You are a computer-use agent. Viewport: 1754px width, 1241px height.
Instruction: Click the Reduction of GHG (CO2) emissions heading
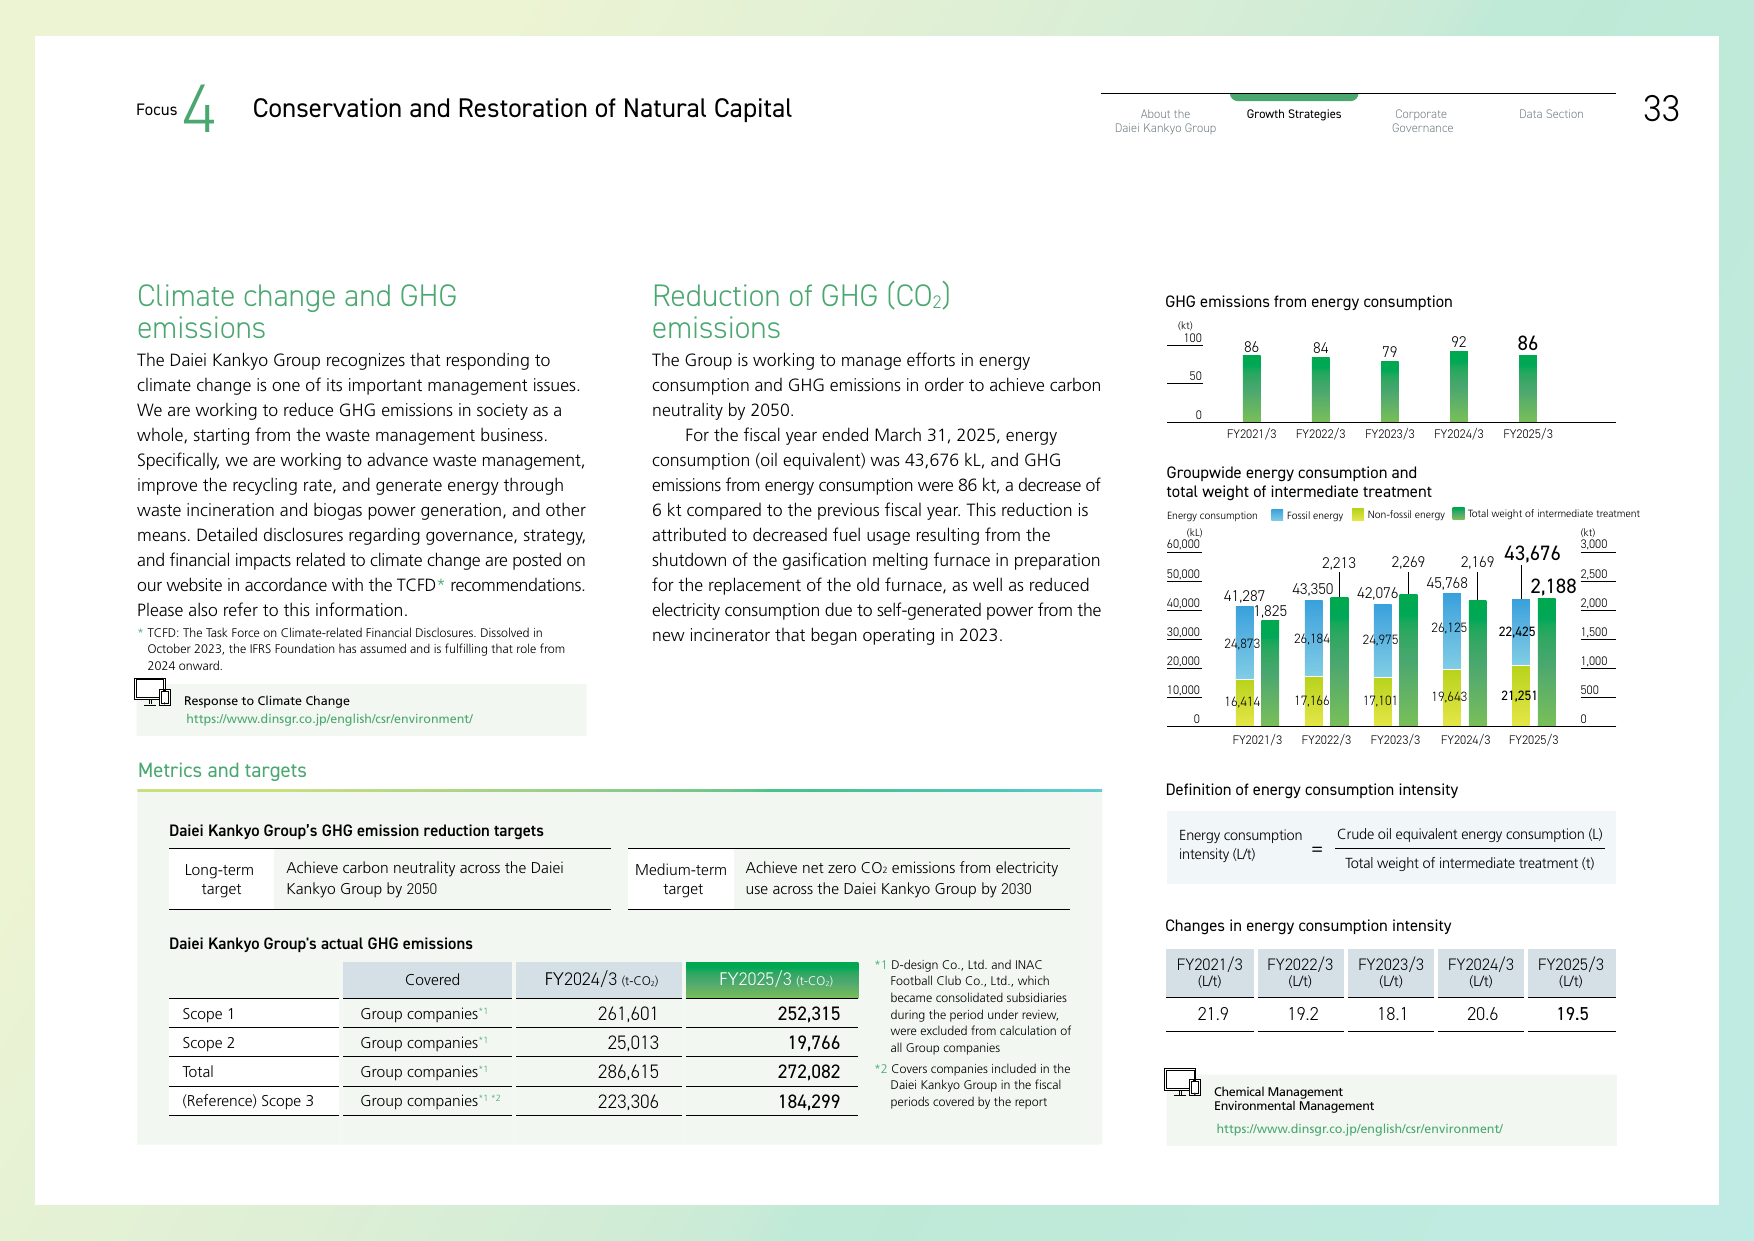click(x=801, y=312)
